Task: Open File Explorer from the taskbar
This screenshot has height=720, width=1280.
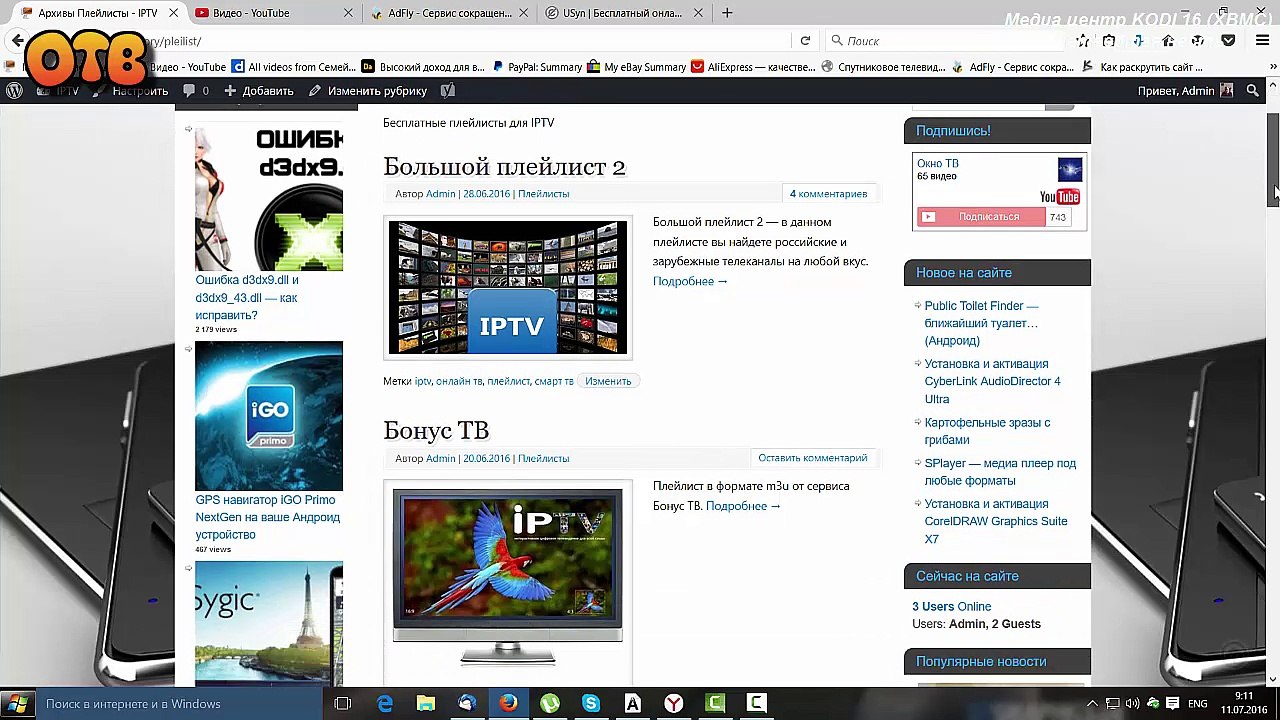Action: tap(426, 704)
